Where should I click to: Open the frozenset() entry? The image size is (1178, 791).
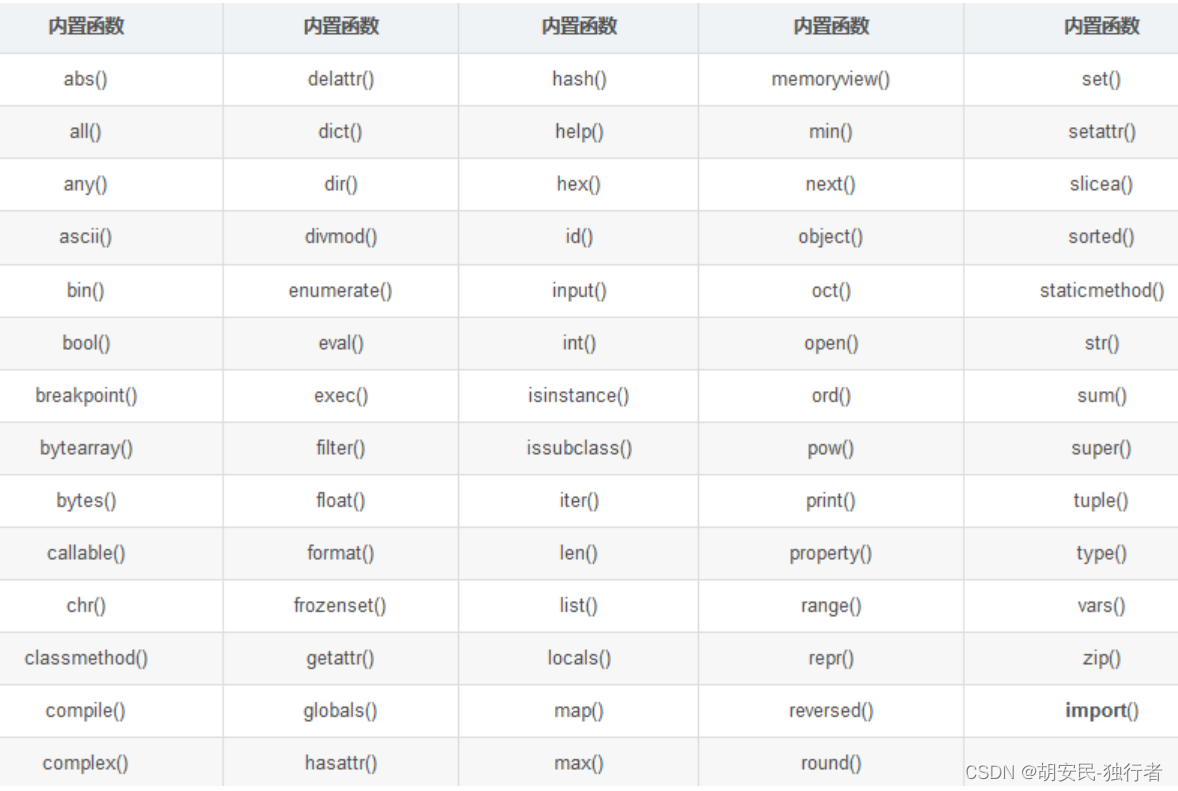pos(340,606)
